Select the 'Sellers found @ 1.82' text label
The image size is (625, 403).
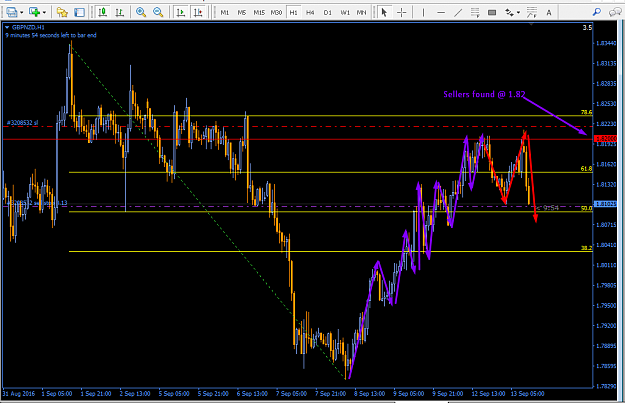point(484,94)
